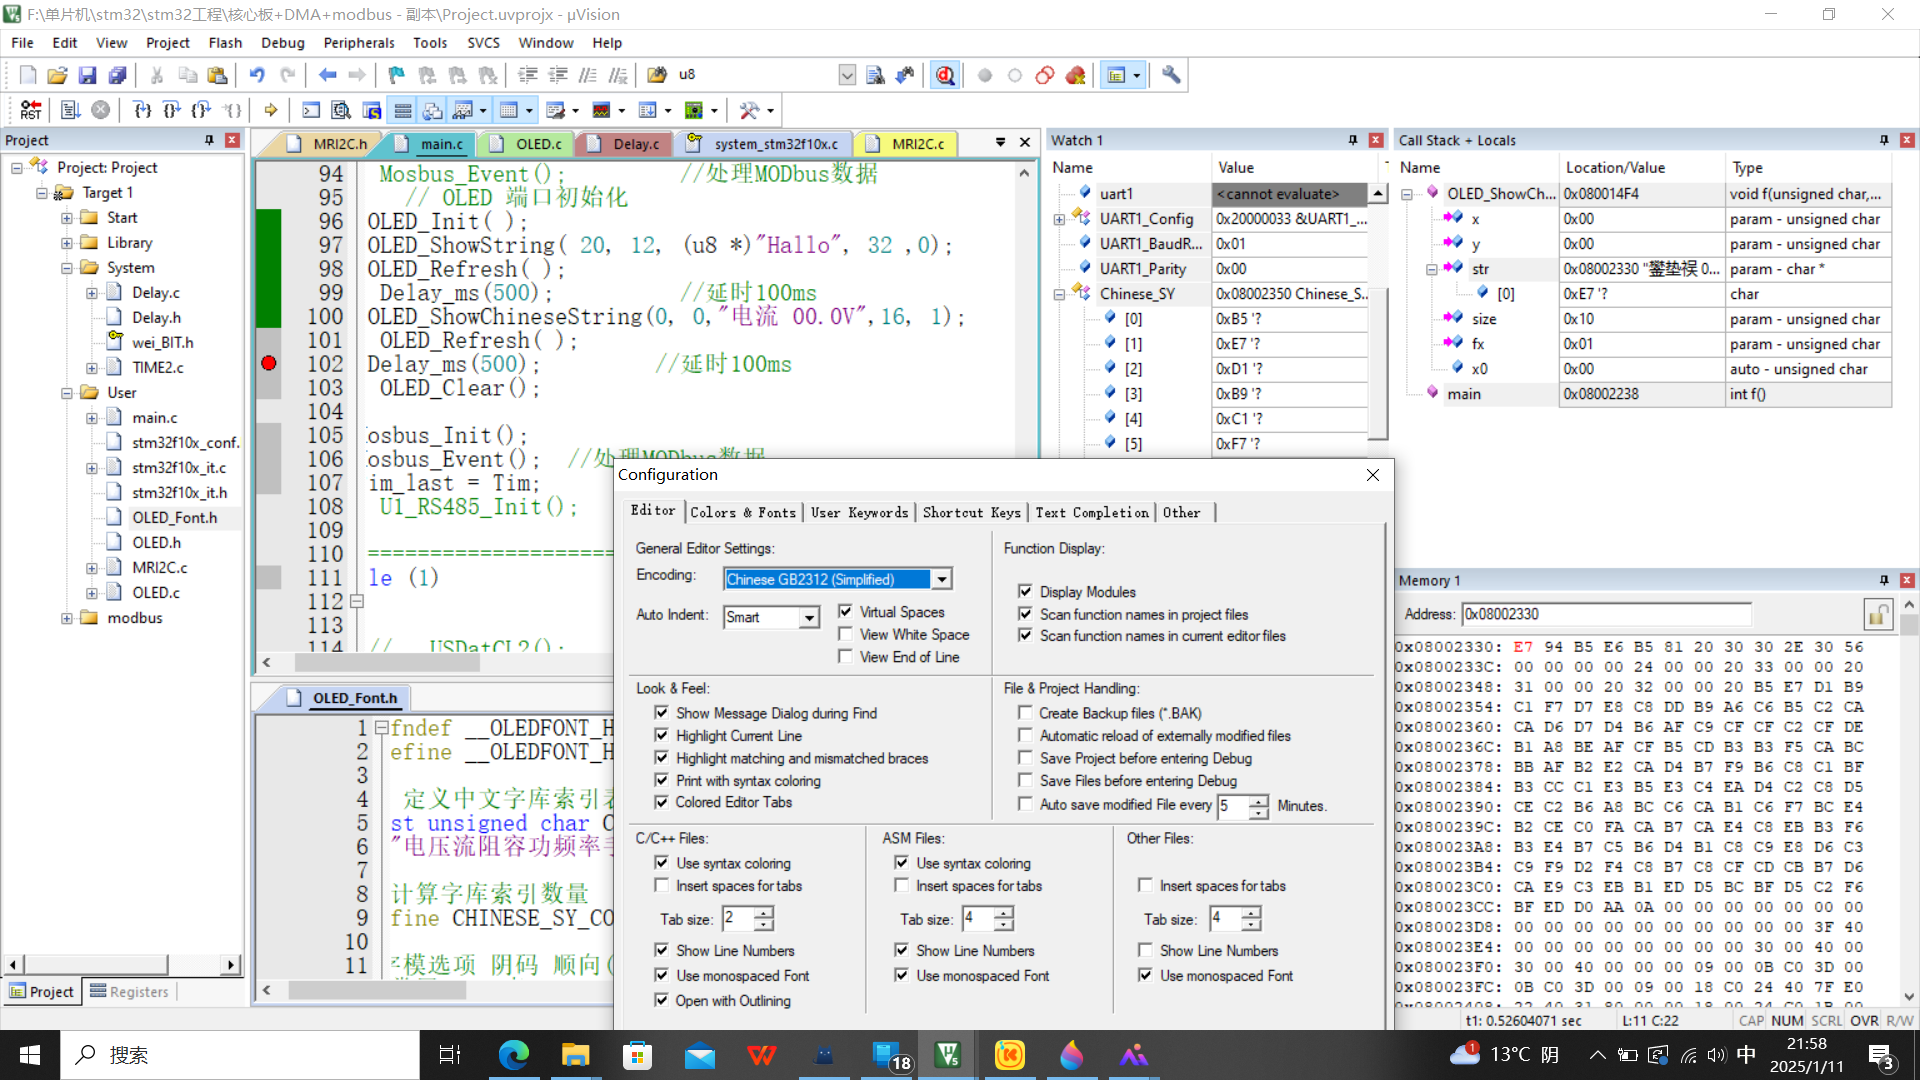1920x1080 pixels.
Task: Close the Watch 1 panel
Action: [x=1376, y=140]
